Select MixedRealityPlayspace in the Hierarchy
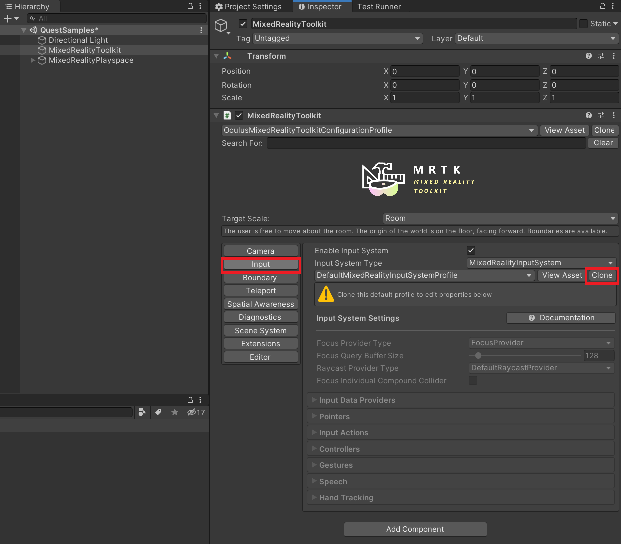 91,61
